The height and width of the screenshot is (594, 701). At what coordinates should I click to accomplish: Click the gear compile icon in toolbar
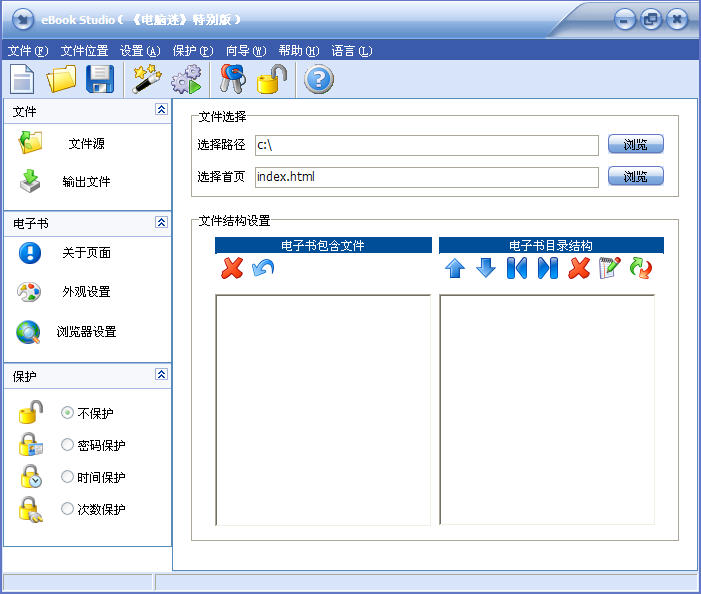coord(186,78)
